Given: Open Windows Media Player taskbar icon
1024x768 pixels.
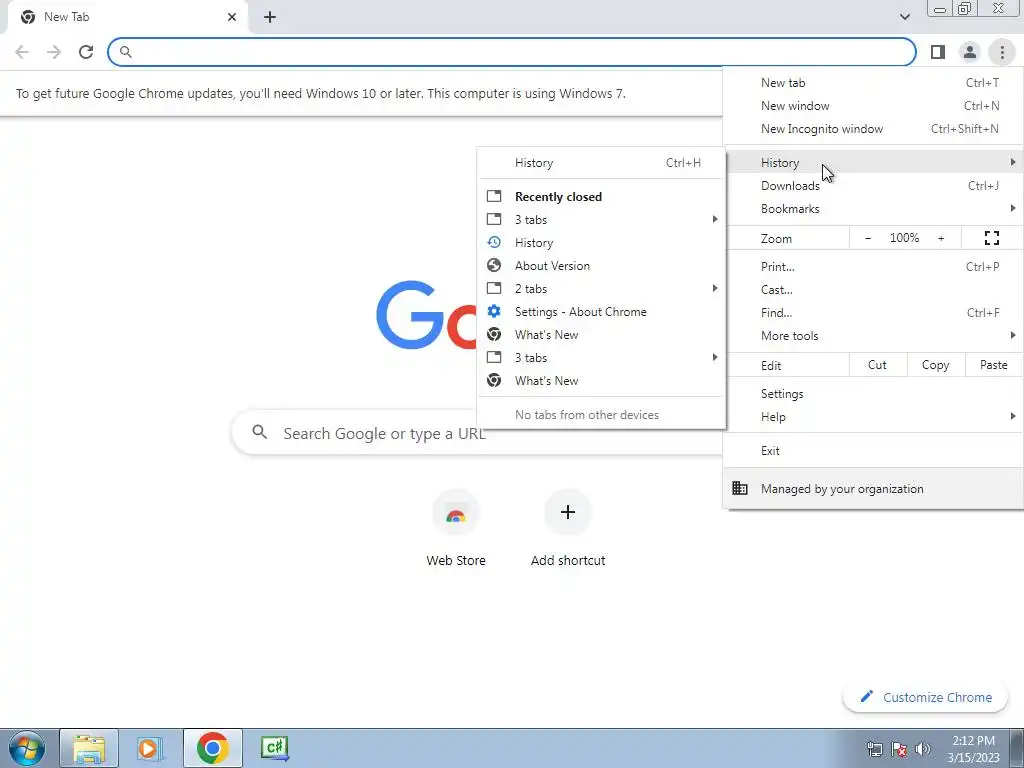Looking at the screenshot, I should point(150,748).
